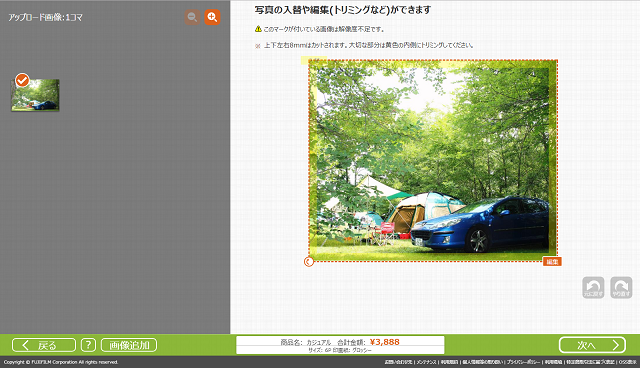This screenshot has height=368, width=640.
Task: Click the redo (やり直す) icon
Action: pos(621,288)
